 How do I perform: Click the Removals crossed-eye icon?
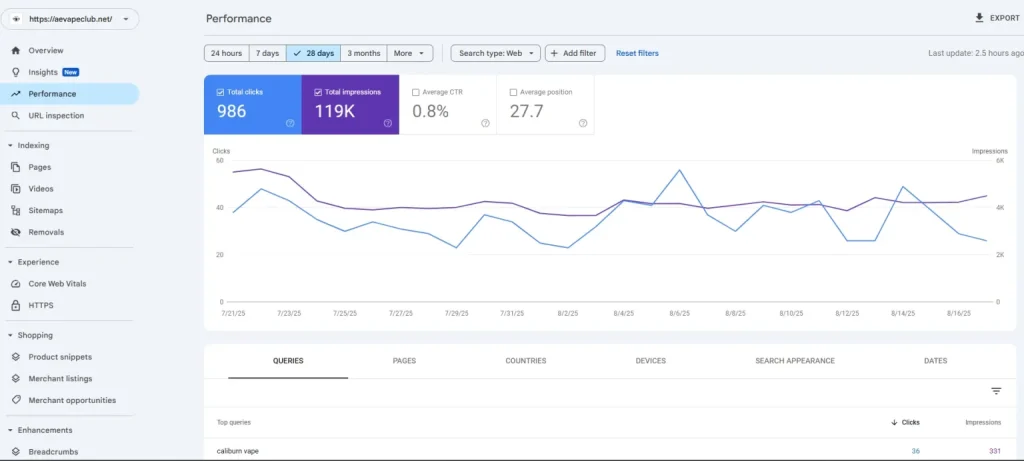[16, 232]
